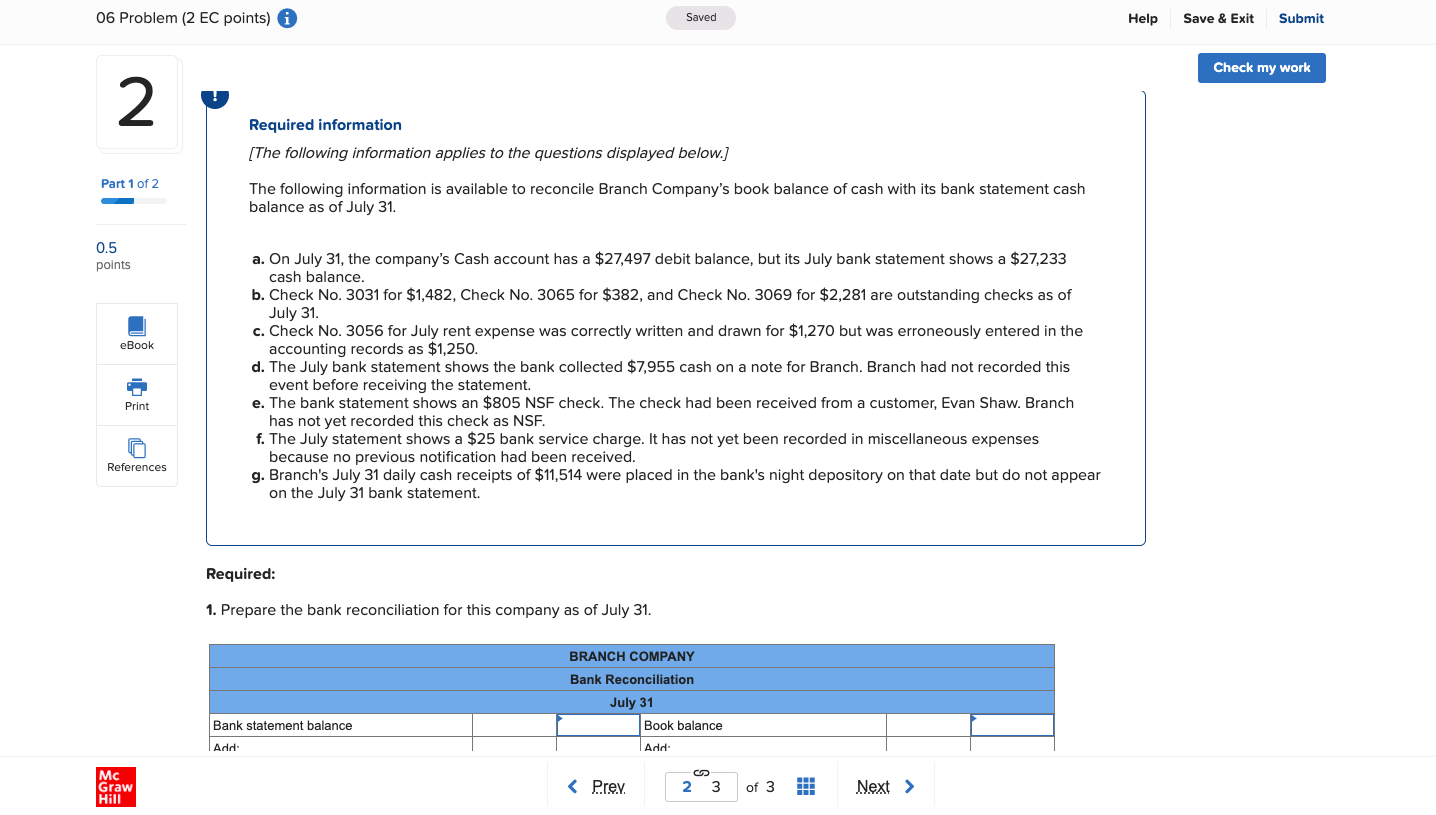Select the large question number 2 box

(137, 103)
